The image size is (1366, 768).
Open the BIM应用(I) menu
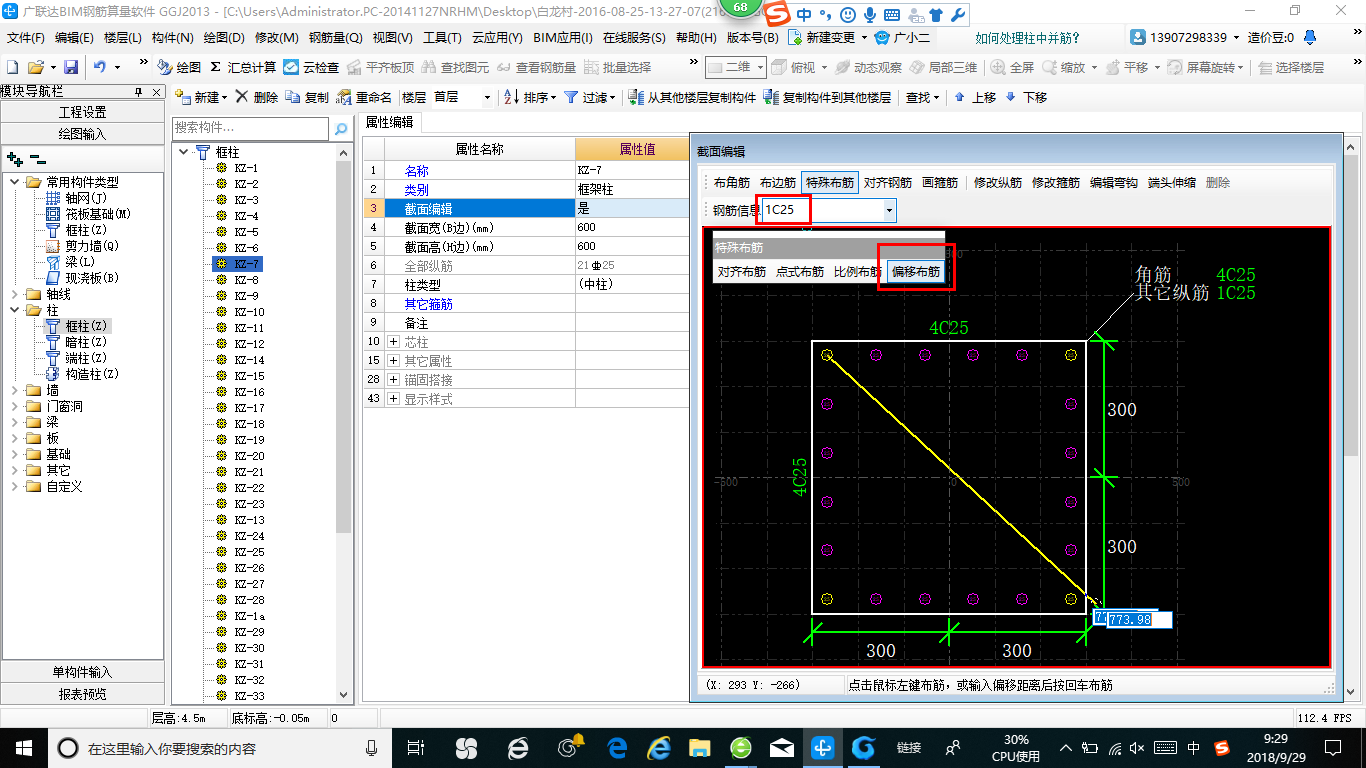pyautogui.click(x=562, y=38)
